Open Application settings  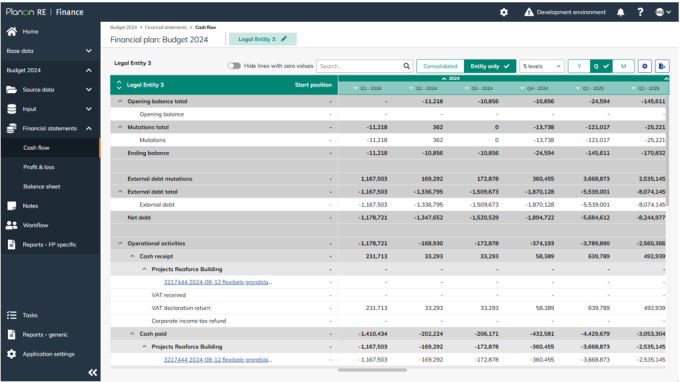point(48,354)
